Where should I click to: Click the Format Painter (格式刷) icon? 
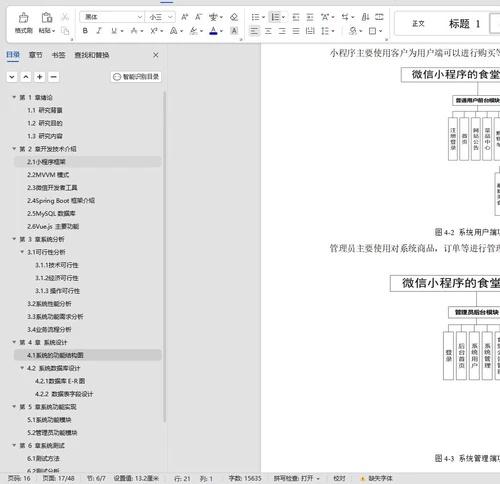point(23,17)
